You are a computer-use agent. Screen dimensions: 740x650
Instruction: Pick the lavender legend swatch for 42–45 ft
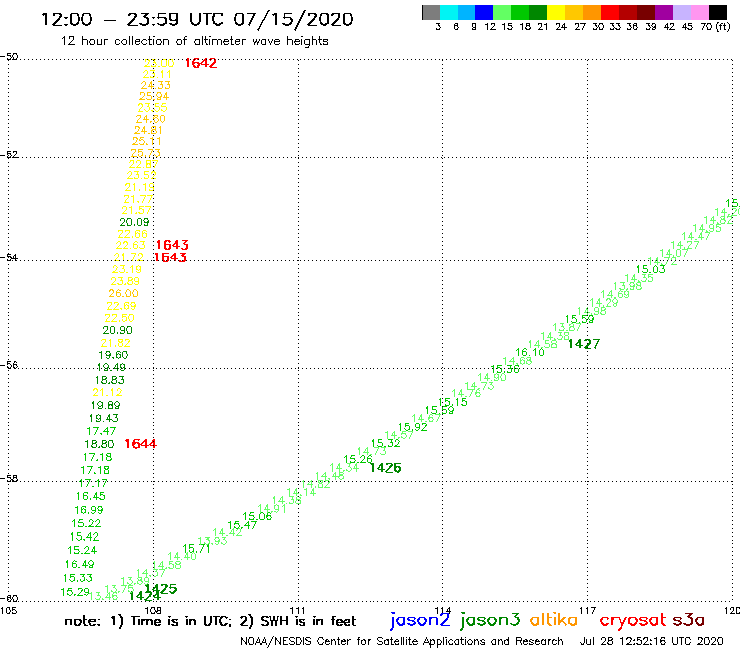[x=681, y=13]
